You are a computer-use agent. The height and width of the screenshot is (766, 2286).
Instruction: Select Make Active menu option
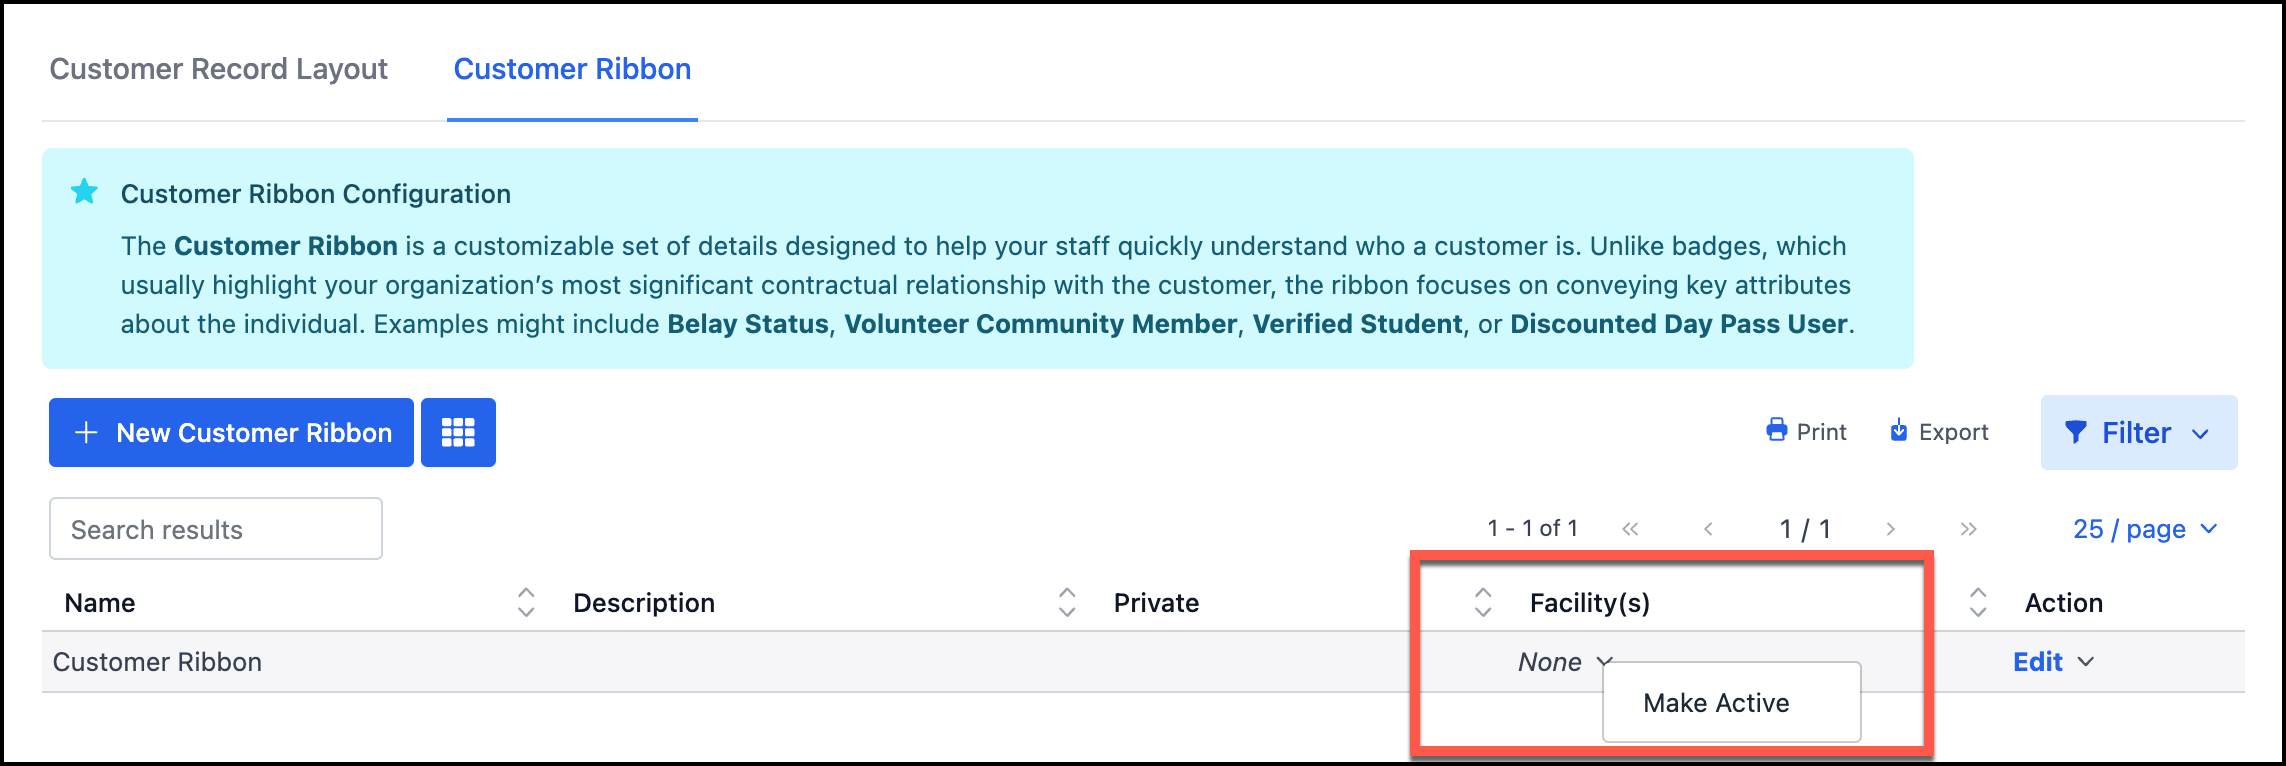click(1716, 703)
